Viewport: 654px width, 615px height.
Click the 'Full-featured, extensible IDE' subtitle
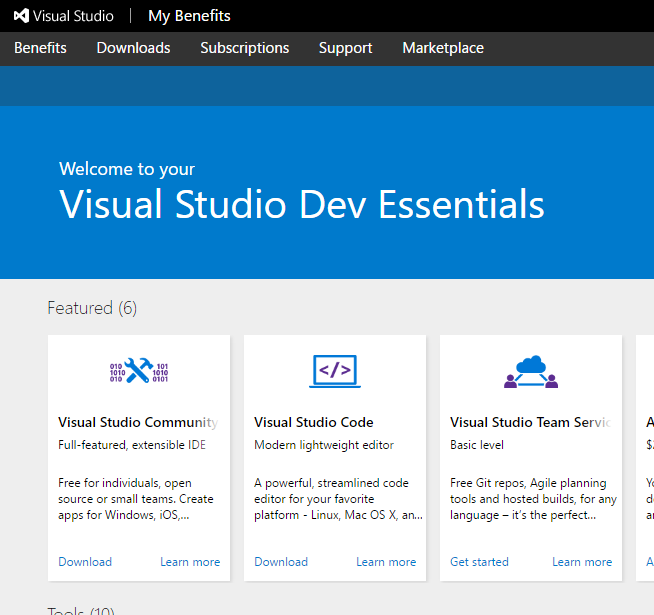click(x=132, y=445)
